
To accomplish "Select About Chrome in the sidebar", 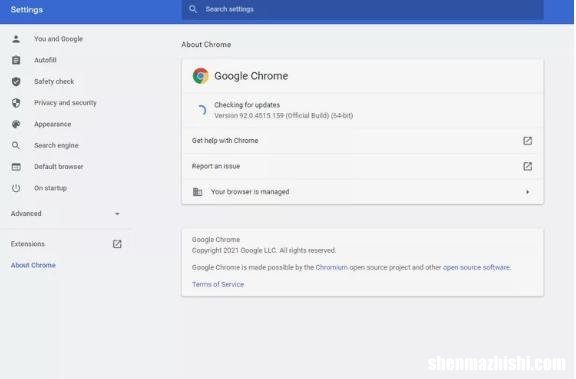I will (x=33, y=265).
